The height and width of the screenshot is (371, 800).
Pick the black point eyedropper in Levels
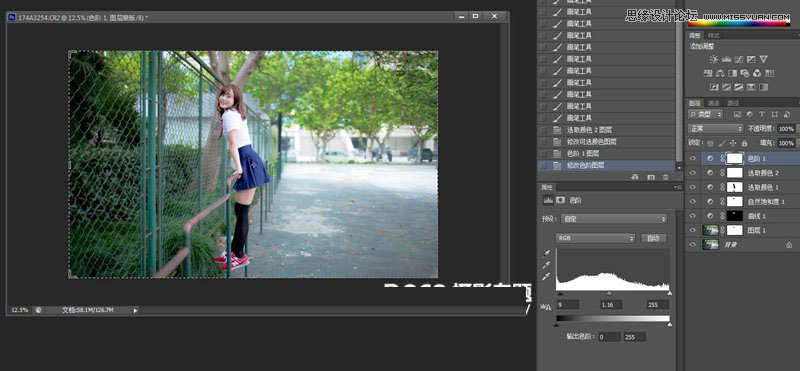tap(546, 254)
